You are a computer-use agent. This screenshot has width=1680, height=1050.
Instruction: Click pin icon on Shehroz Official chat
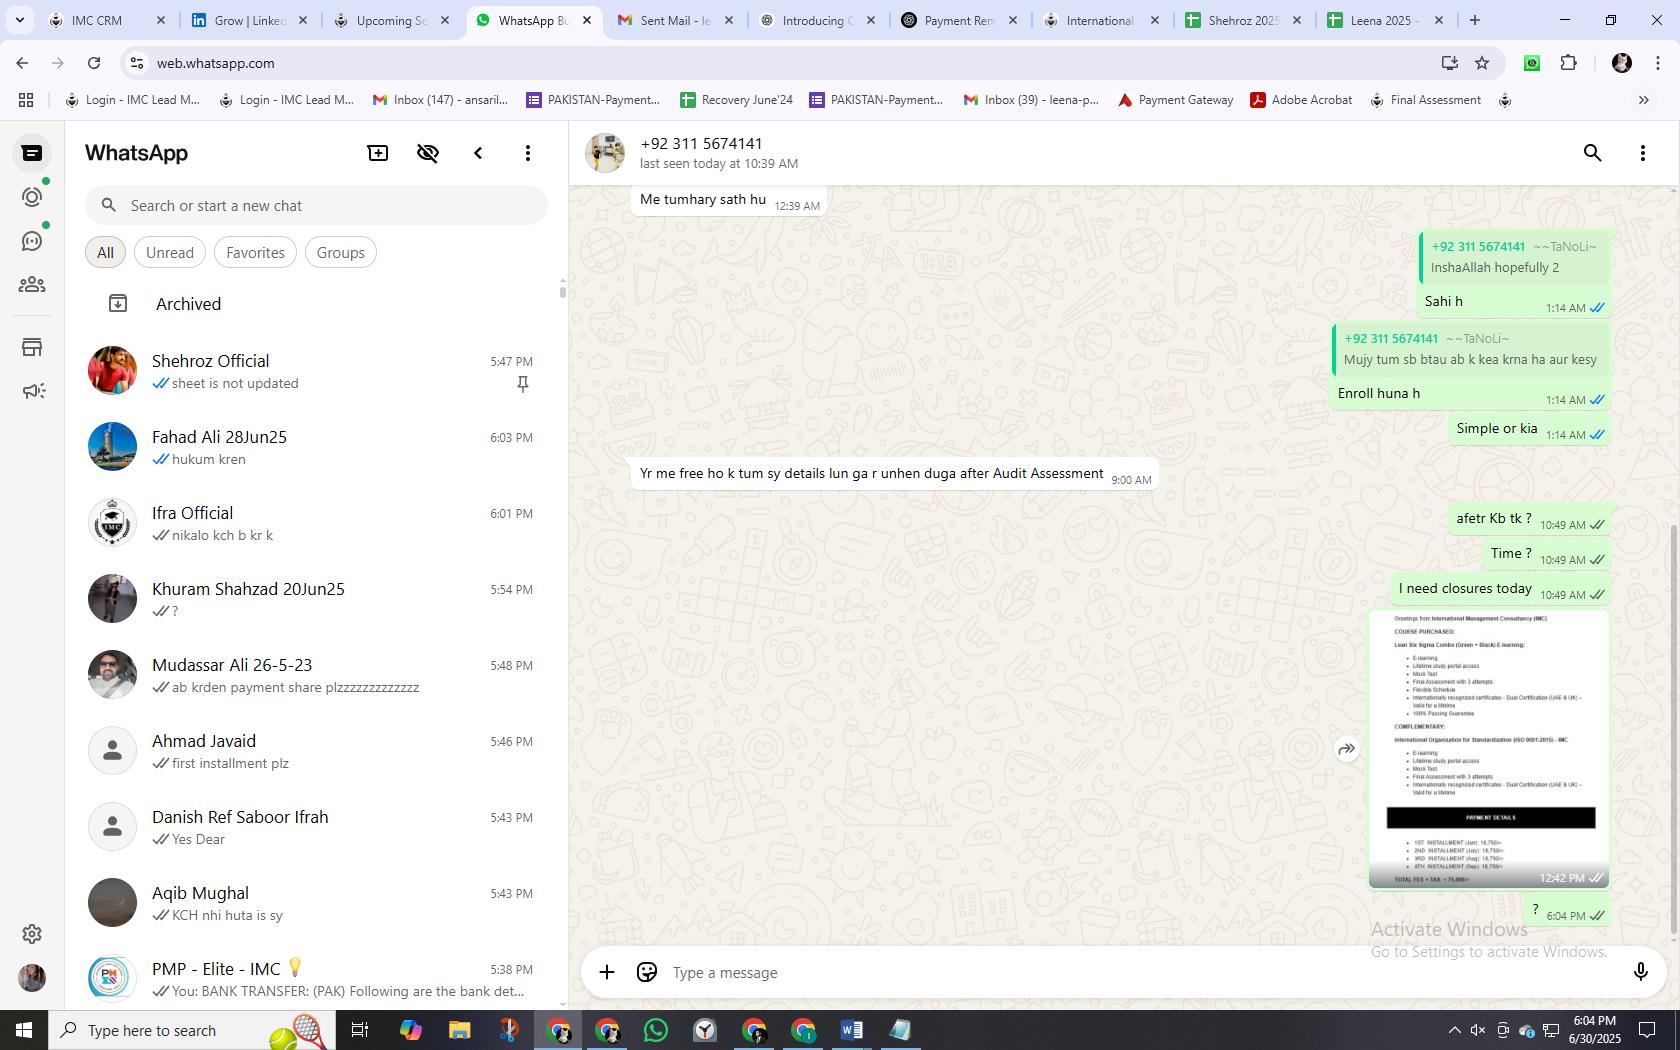[522, 384]
